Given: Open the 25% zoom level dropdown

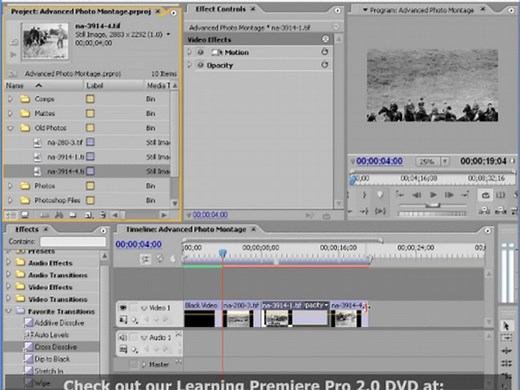Looking at the screenshot, I should [x=445, y=162].
